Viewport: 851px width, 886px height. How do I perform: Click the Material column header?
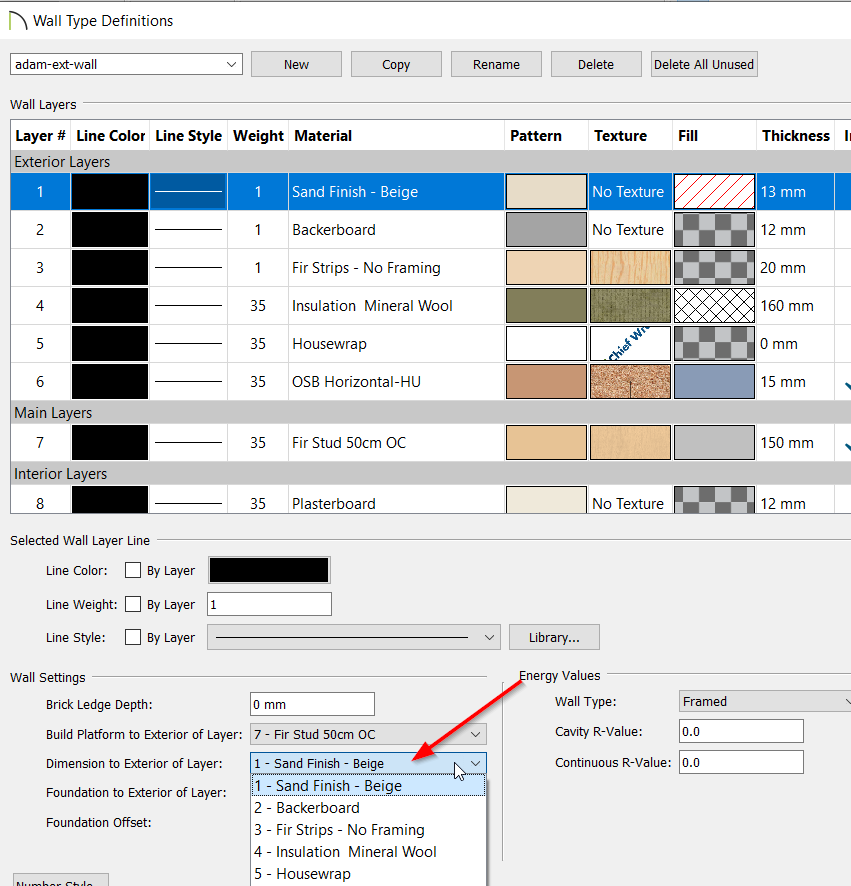[396, 136]
